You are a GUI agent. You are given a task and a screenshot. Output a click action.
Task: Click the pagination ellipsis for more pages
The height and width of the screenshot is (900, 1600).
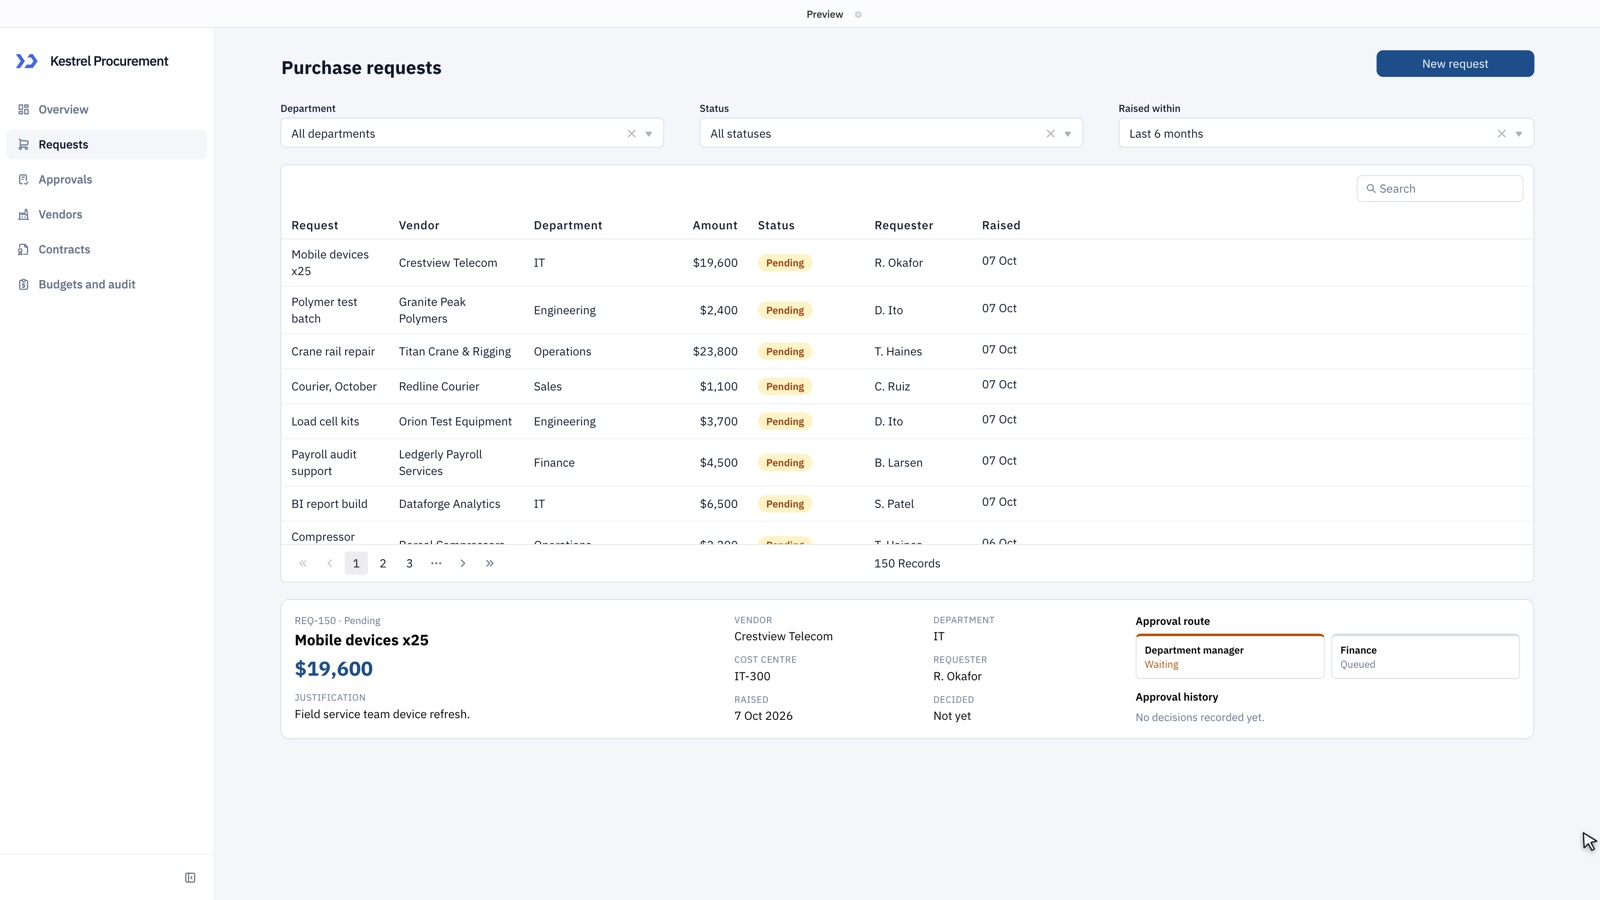pyautogui.click(x=436, y=563)
